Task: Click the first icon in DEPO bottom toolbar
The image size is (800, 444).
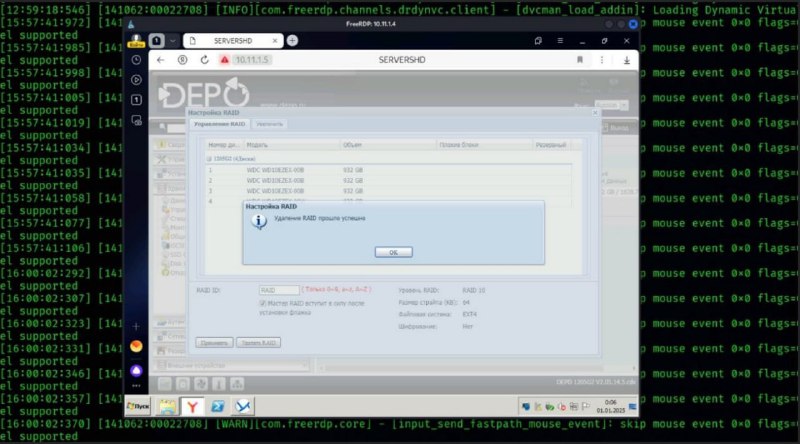Action: point(164,384)
